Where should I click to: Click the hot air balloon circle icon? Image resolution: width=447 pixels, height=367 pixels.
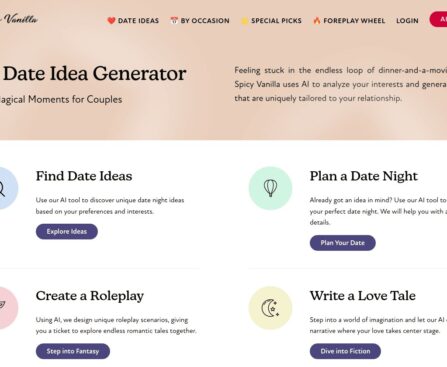(x=270, y=188)
